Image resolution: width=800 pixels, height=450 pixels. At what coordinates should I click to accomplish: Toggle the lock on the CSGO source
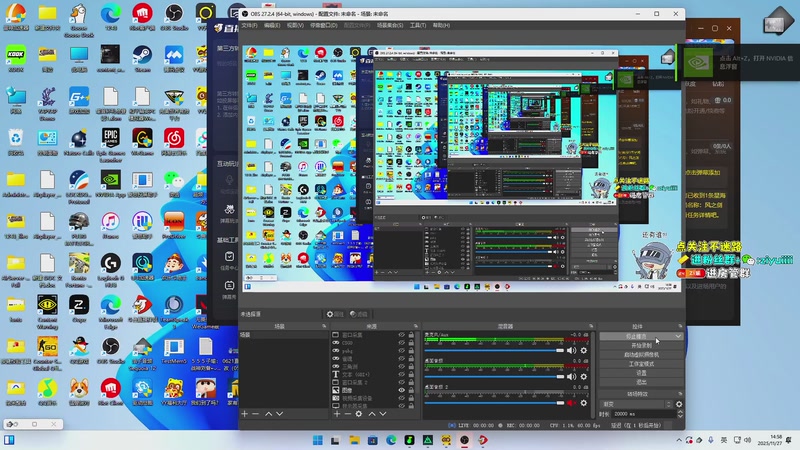[x=411, y=343]
